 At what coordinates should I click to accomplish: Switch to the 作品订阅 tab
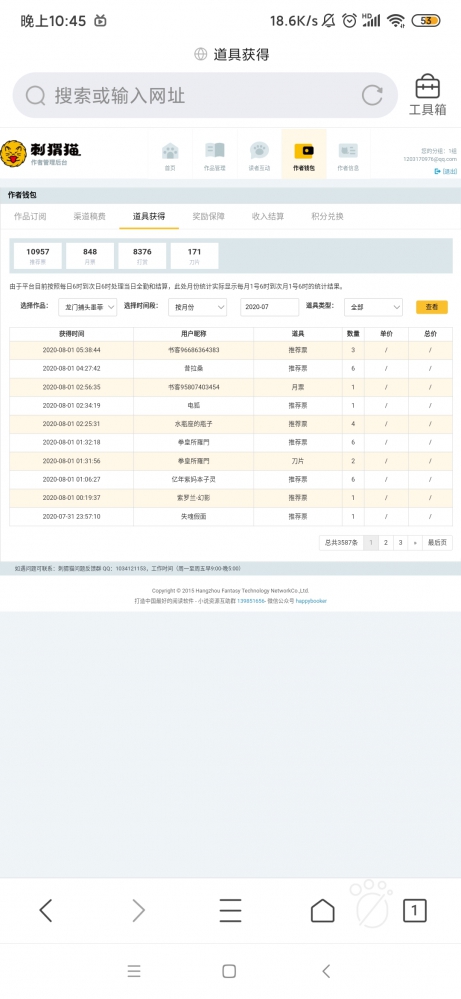tap(30, 217)
